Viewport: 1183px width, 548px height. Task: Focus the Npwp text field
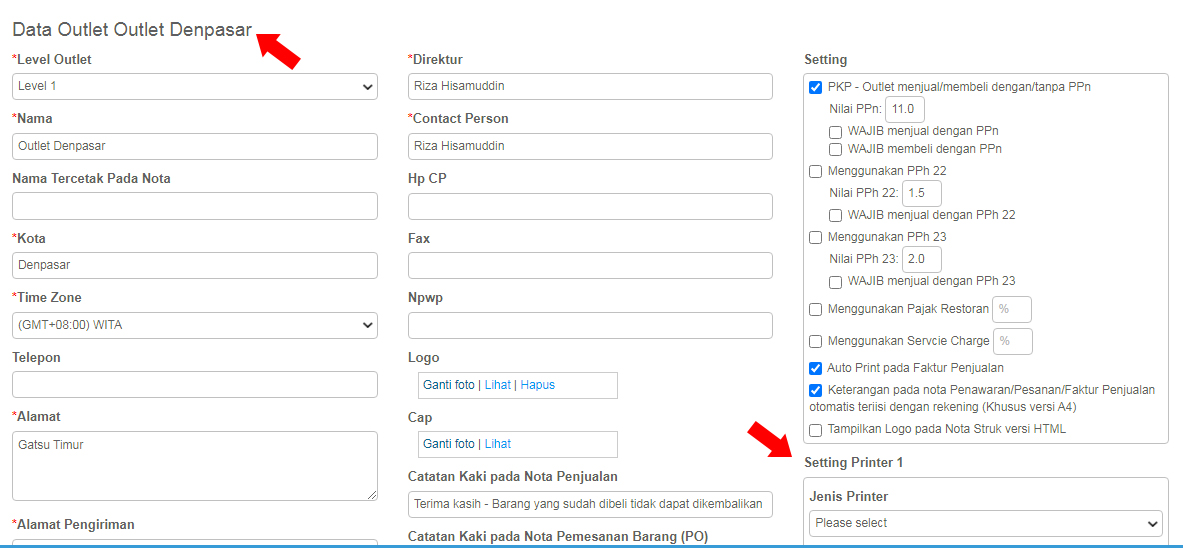(590, 325)
